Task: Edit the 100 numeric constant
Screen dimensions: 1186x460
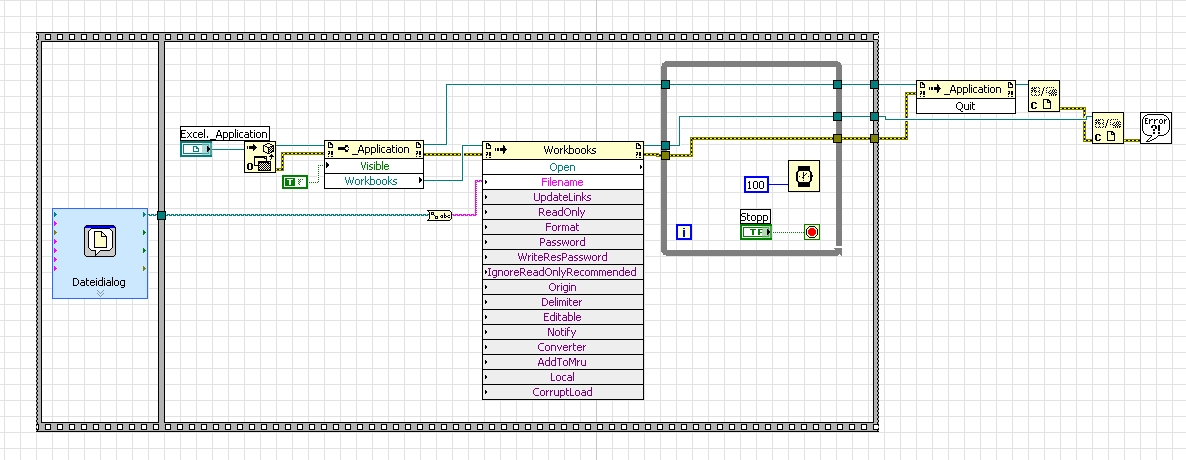Action: [x=756, y=185]
